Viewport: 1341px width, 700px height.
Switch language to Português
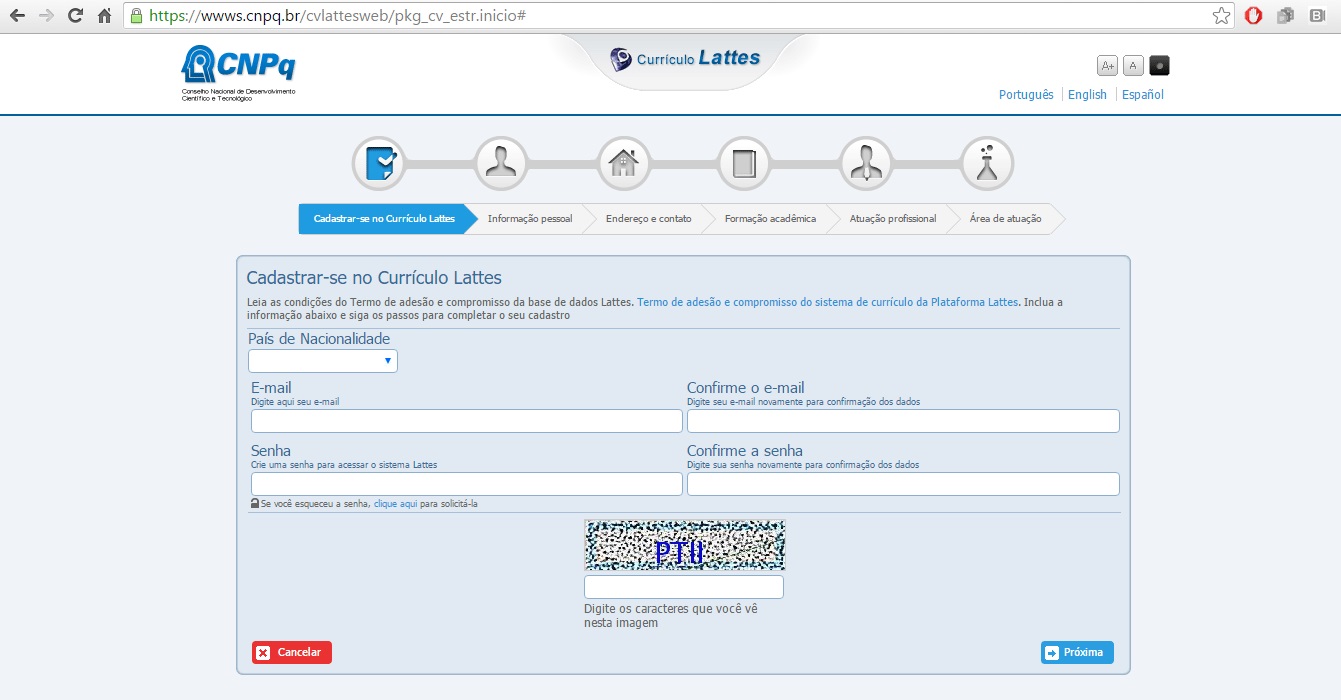click(x=1026, y=95)
